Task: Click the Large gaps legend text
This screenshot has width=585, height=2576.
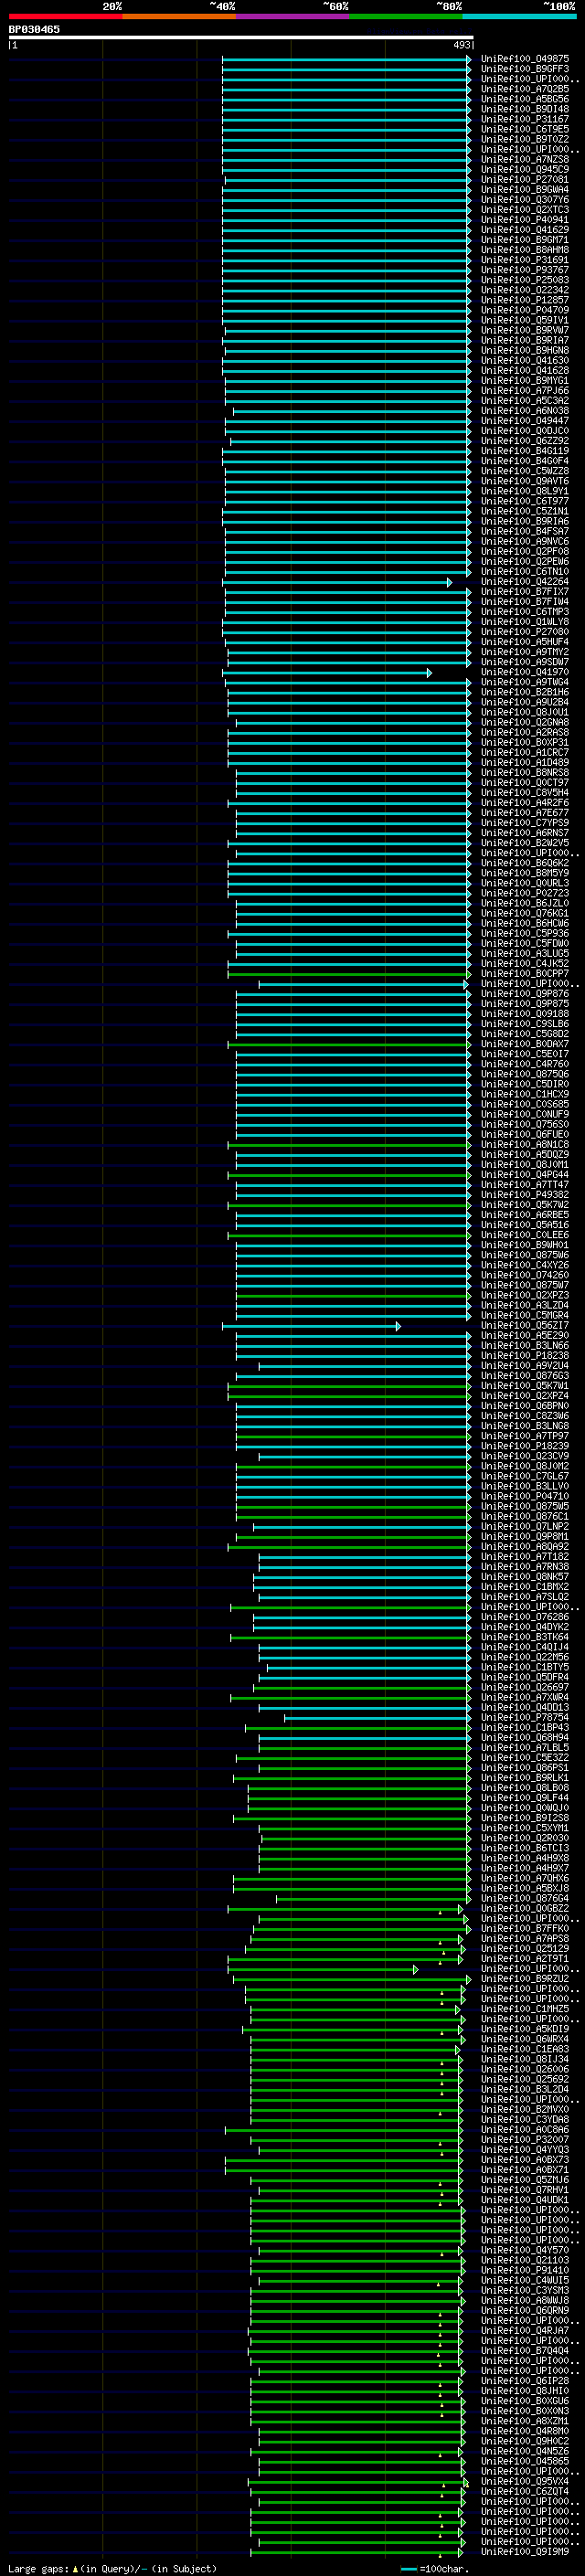Action: coord(112,2569)
